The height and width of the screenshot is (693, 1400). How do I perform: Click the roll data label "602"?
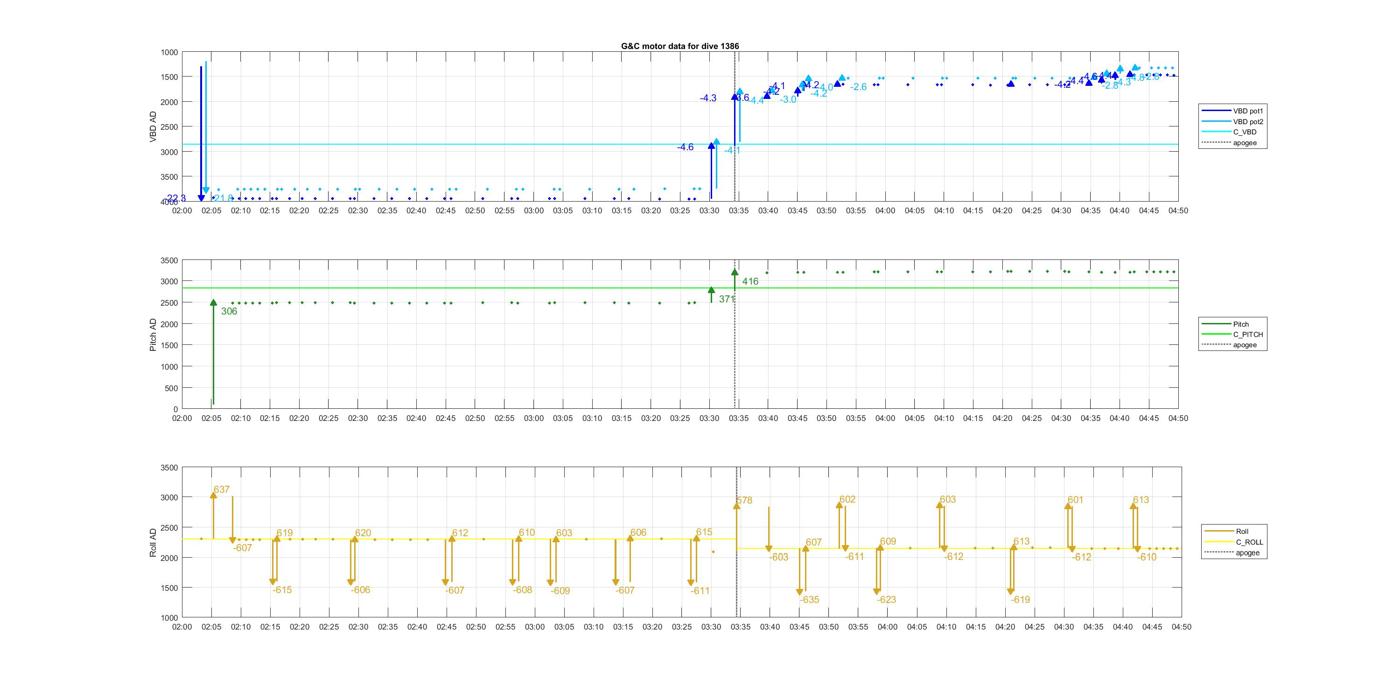pyautogui.click(x=847, y=499)
